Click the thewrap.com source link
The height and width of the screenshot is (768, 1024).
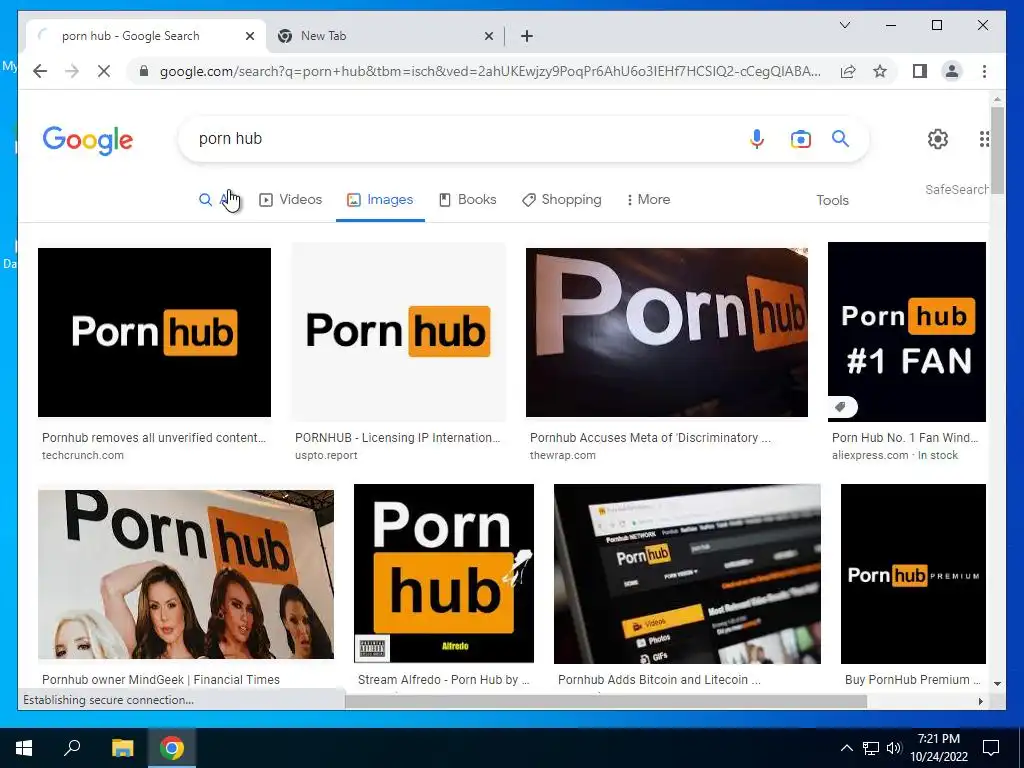(562, 455)
